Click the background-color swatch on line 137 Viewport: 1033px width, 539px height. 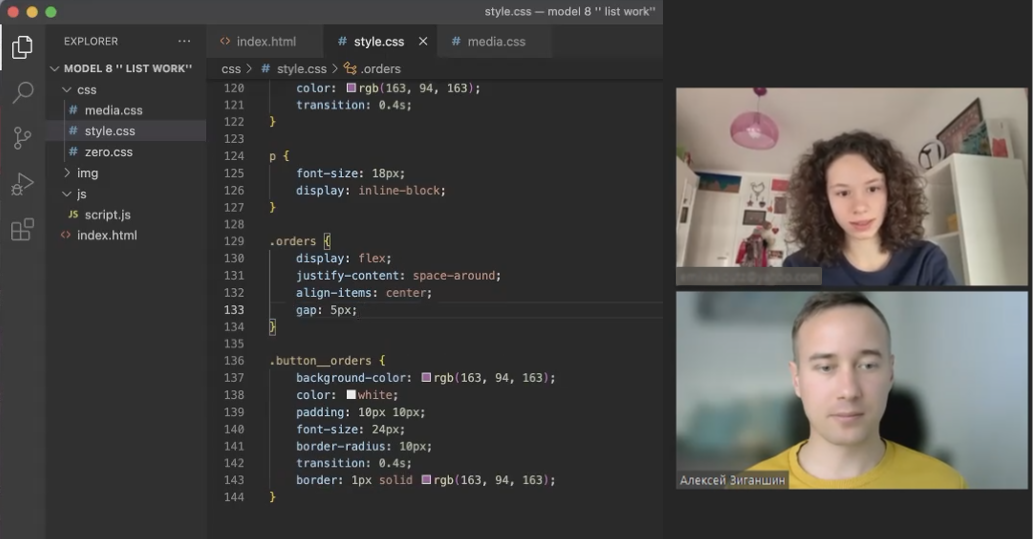[426, 378]
